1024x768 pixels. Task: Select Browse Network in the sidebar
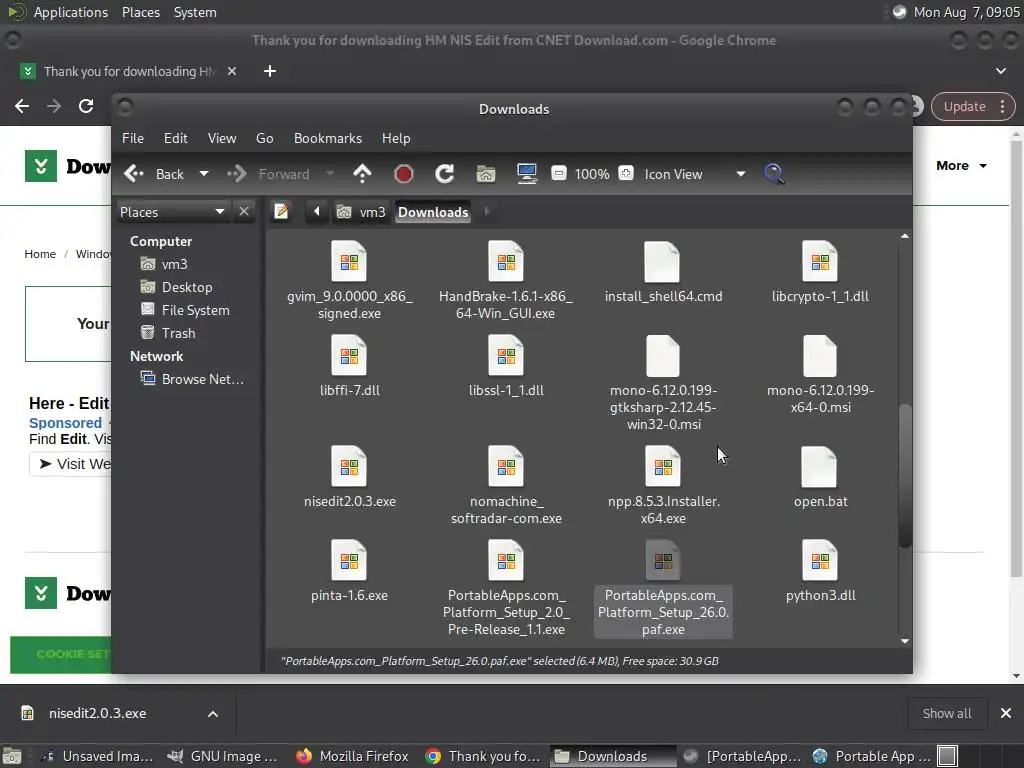point(193,379)
